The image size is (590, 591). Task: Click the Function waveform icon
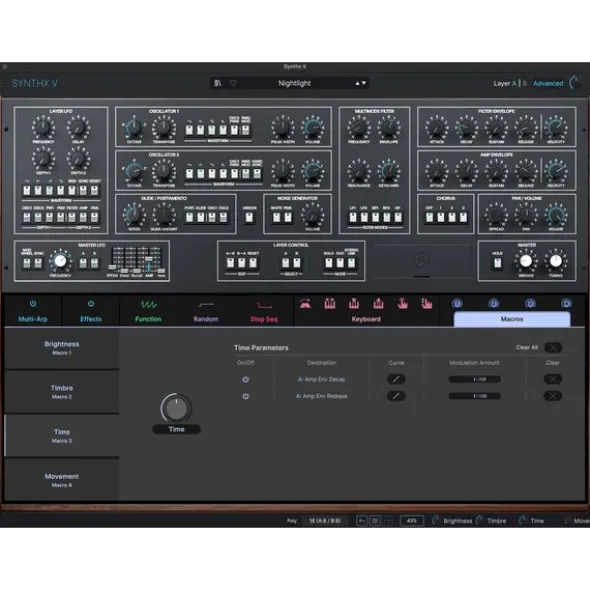(148, 304)
